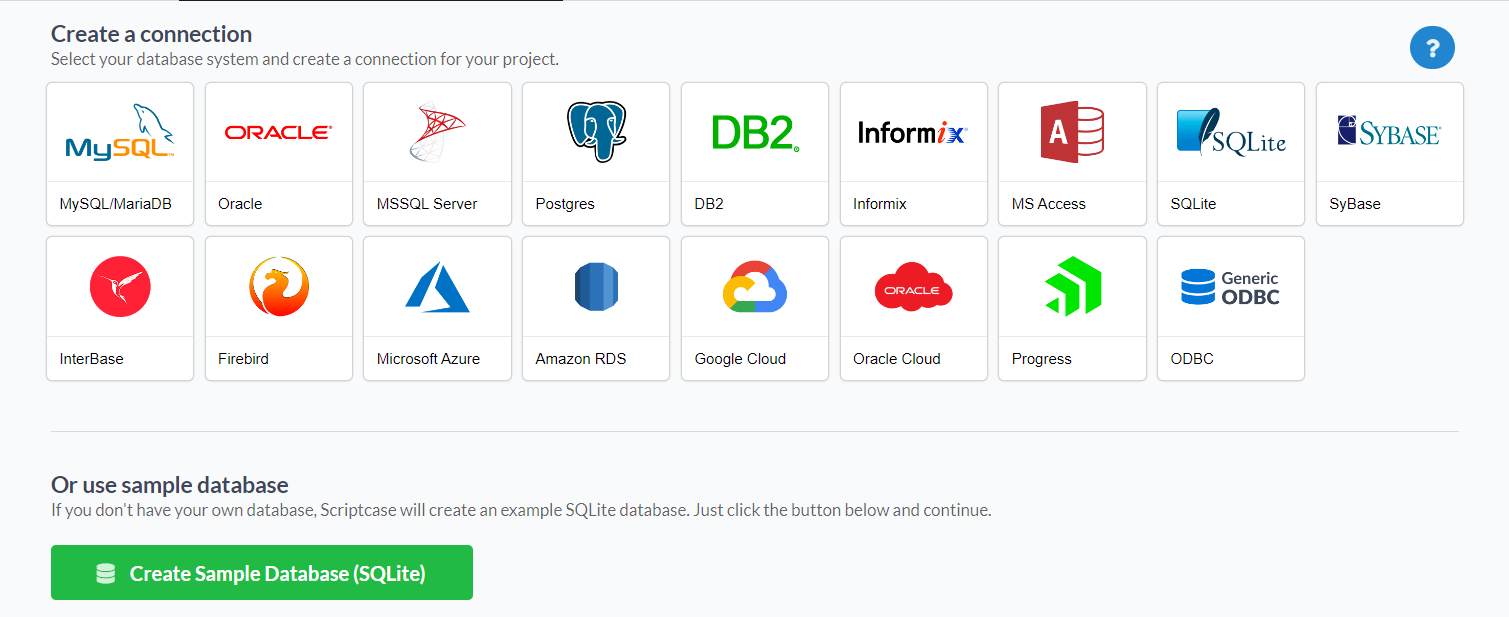
Task: Select the Progress database system
Action: pyautogui.click(x=1071, y=308)
